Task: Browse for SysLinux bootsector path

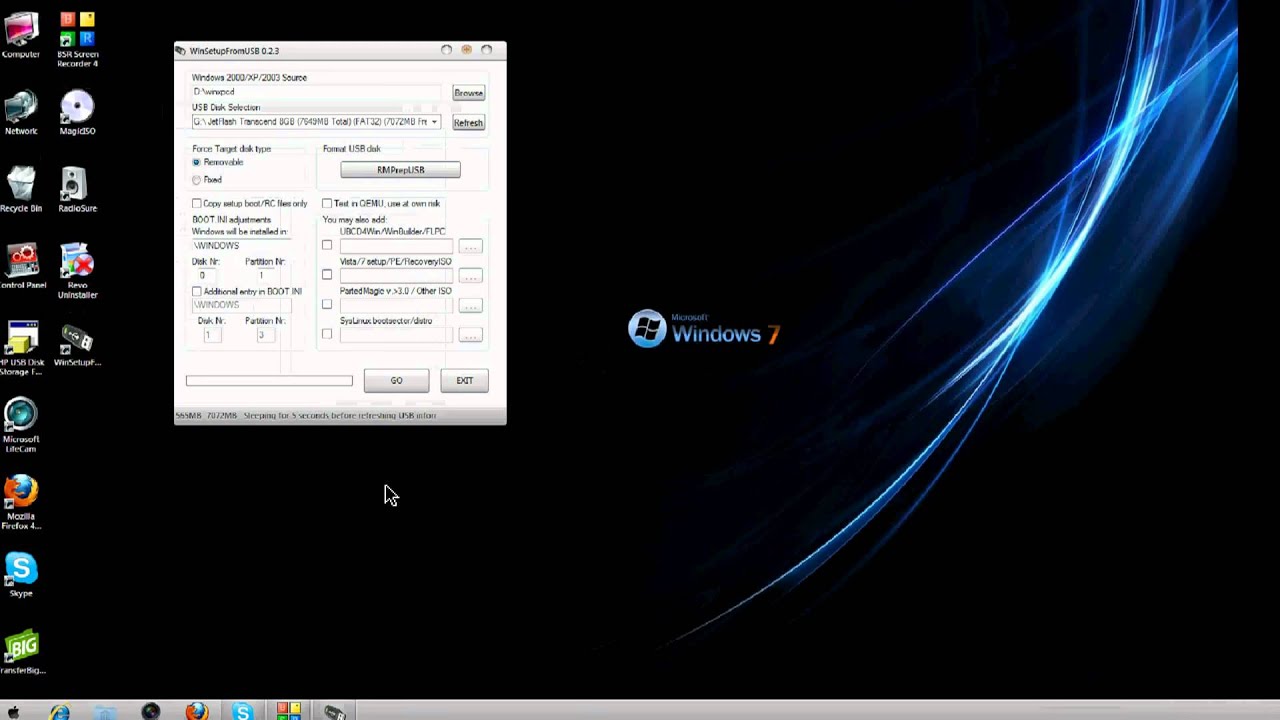Action: pos(470,335)
